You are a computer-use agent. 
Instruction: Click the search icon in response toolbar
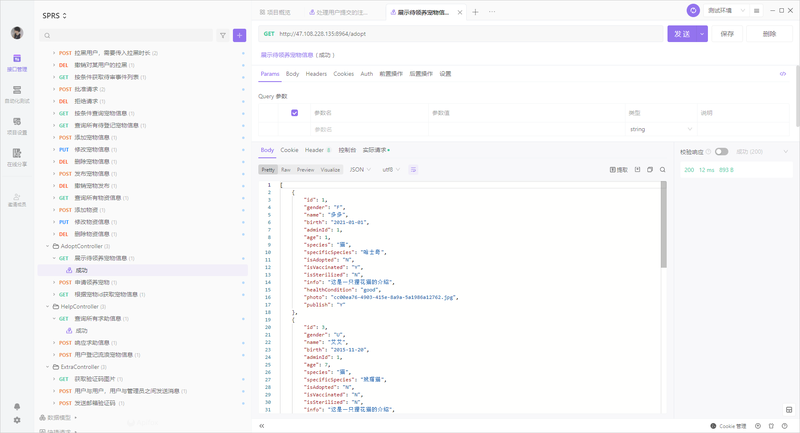[x=663, y=170]
